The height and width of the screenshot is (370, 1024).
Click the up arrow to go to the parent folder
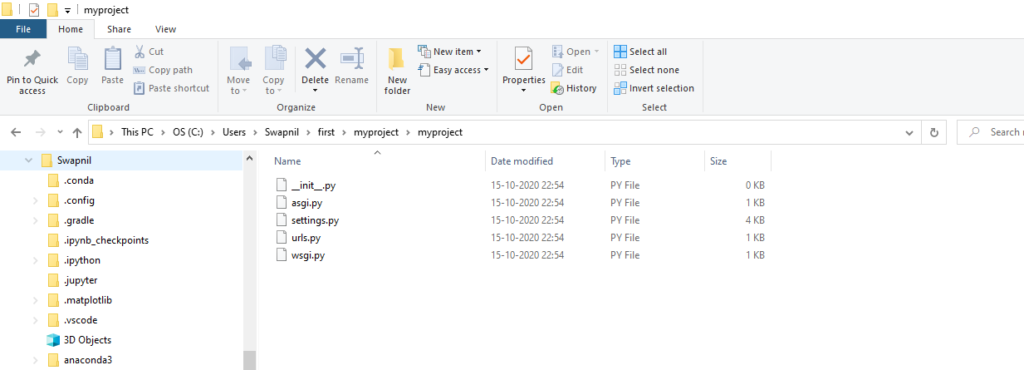tap(77, 132)
